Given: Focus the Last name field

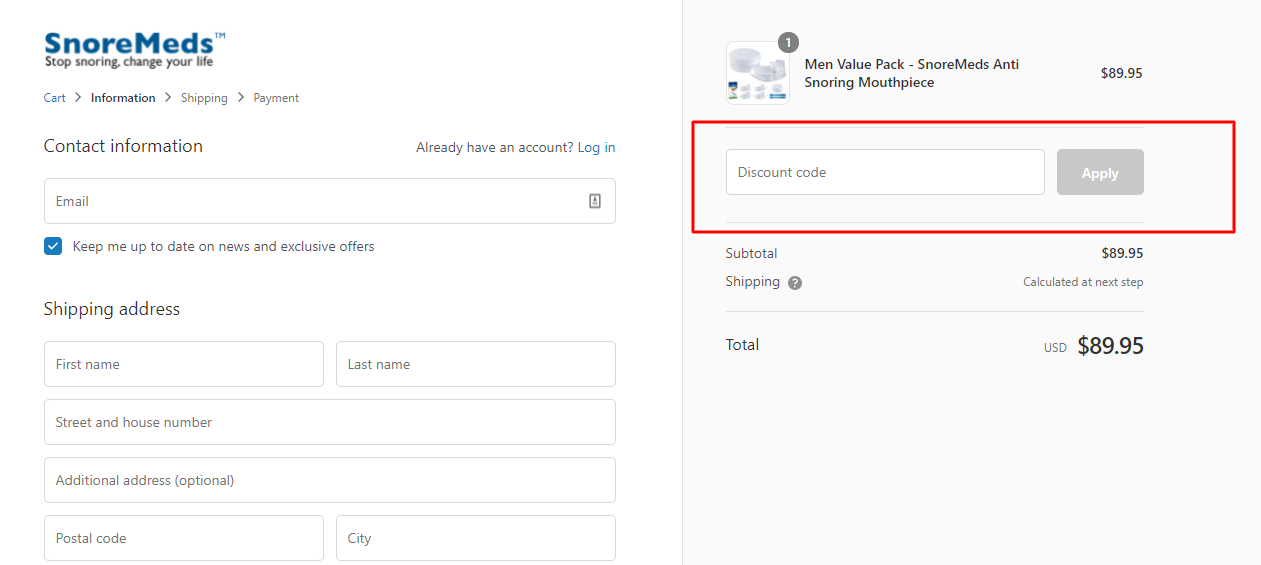Looking at the screenshot, I should click(x=476, y=364).
